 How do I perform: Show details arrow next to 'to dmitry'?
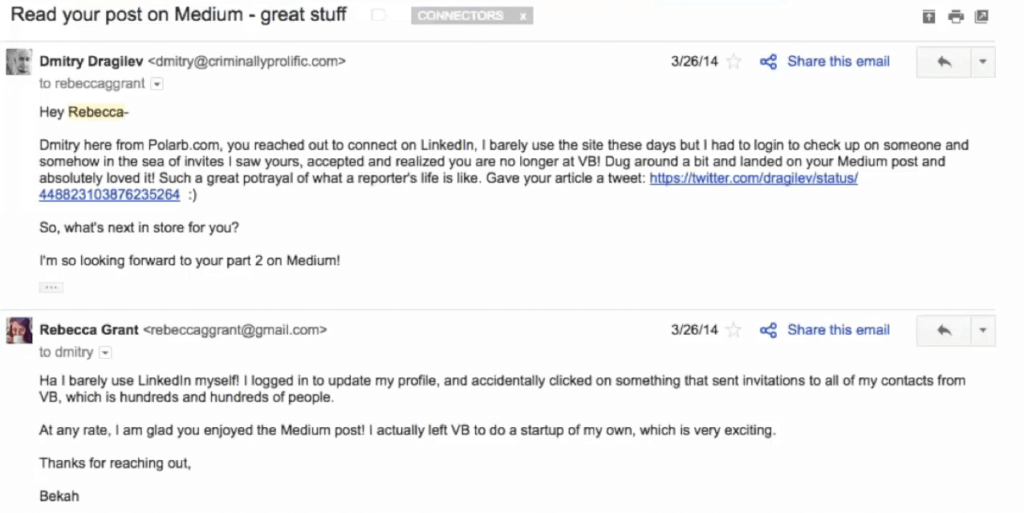point(105,353)
